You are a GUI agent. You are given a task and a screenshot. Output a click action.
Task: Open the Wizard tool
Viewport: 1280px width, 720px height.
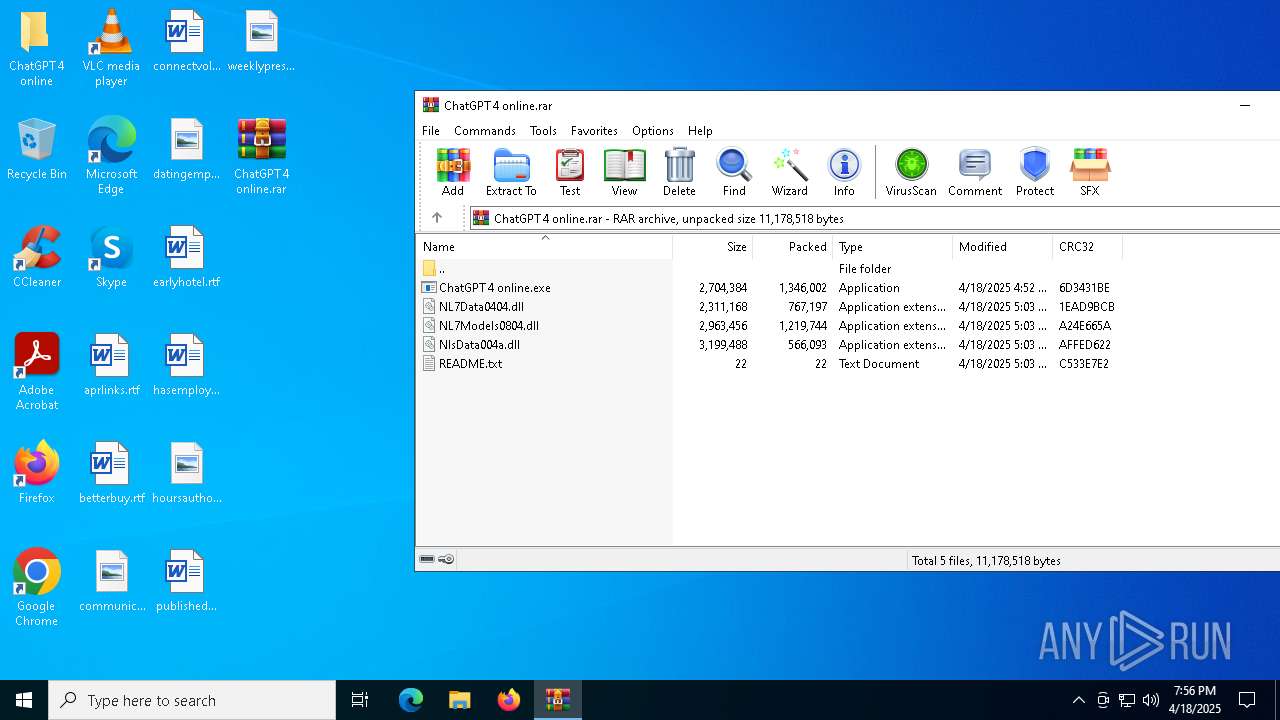tap(789, 172)
